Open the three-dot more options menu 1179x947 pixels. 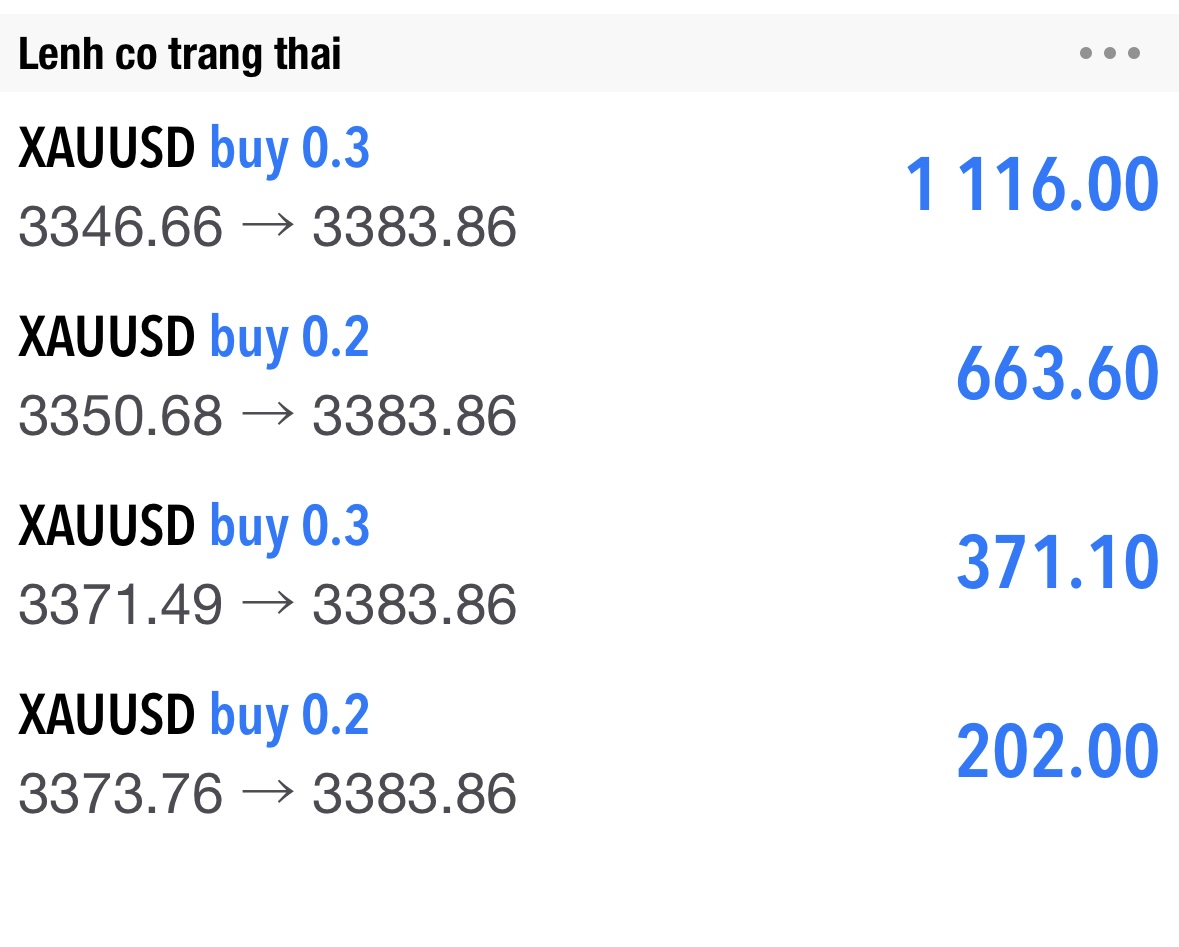(1109, 54)
